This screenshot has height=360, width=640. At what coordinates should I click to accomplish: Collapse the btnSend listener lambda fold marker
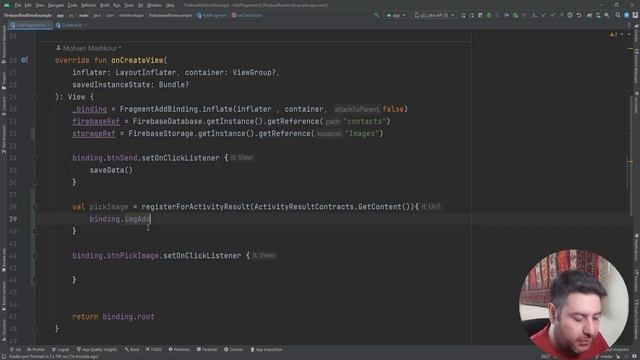click(x=35, y=158)
